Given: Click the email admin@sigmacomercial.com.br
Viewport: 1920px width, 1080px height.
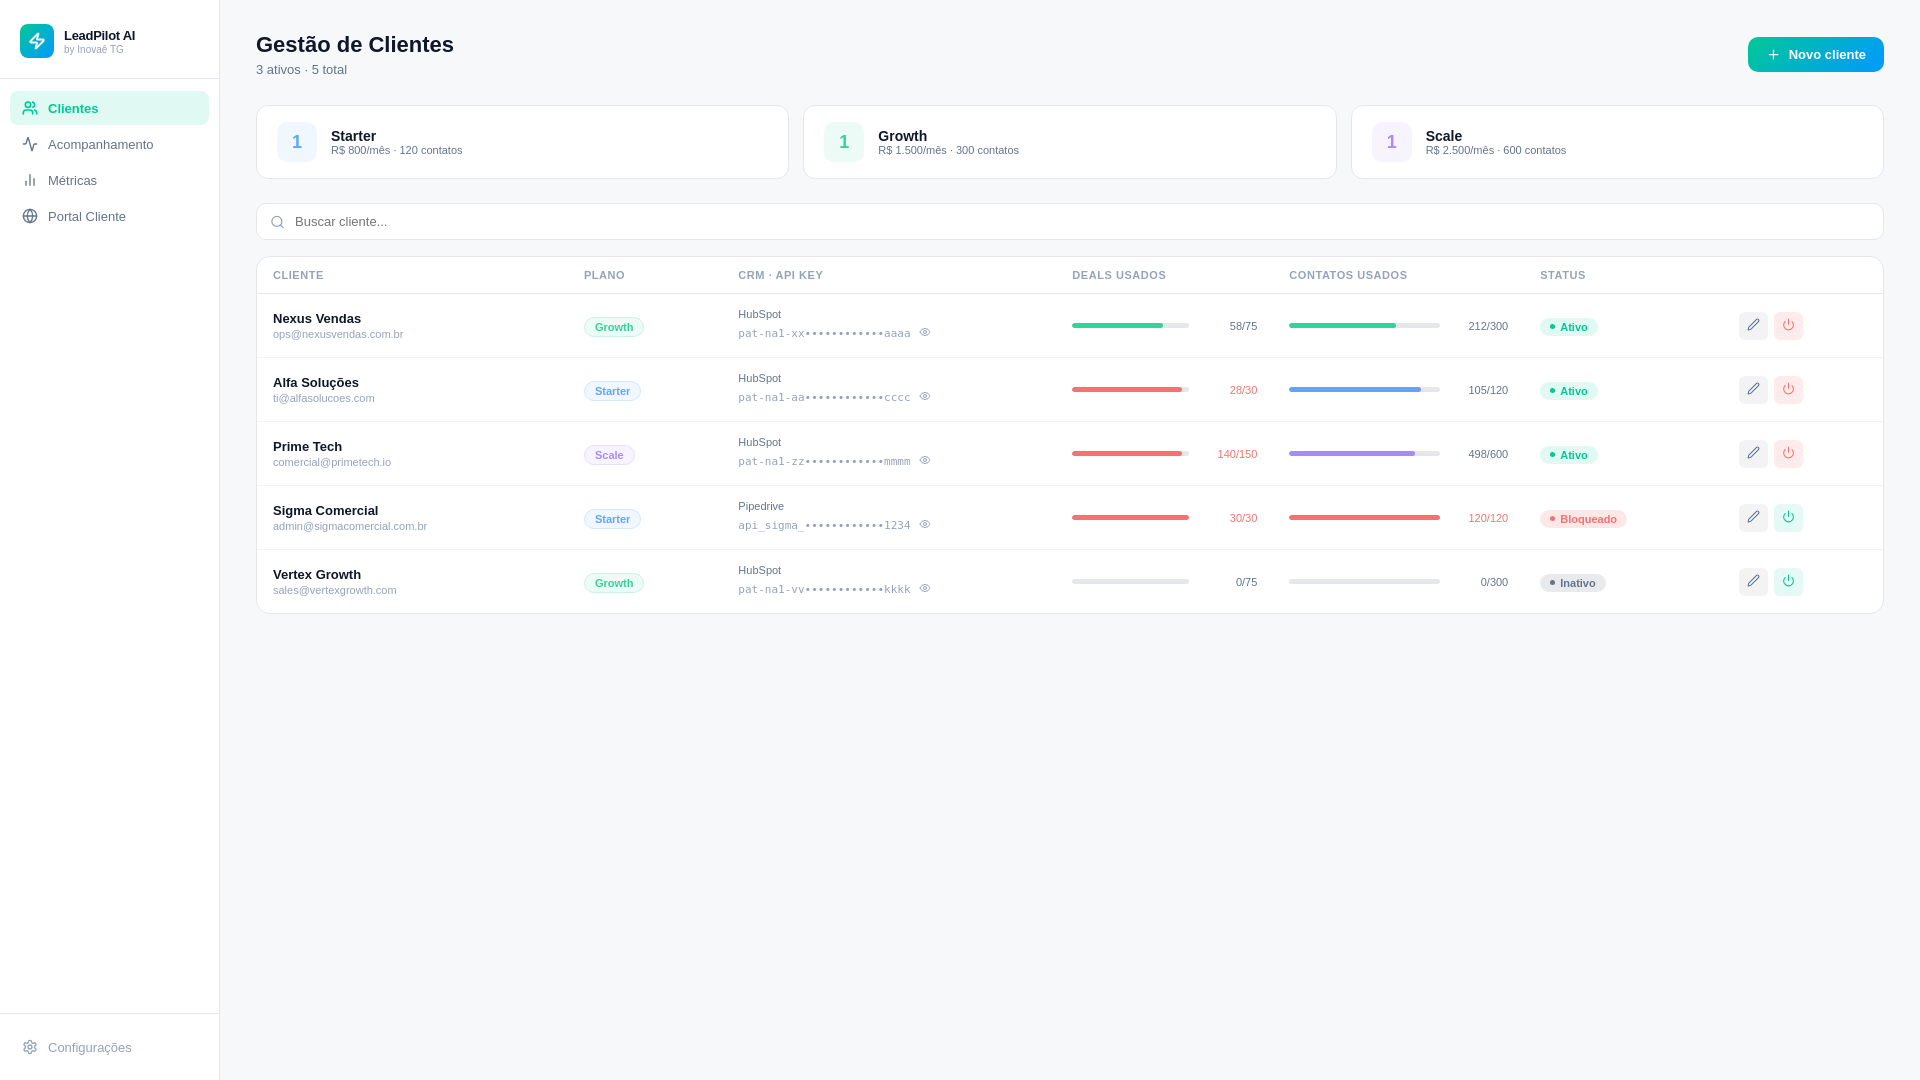Looking at the screenshot, I should (350, 526).
